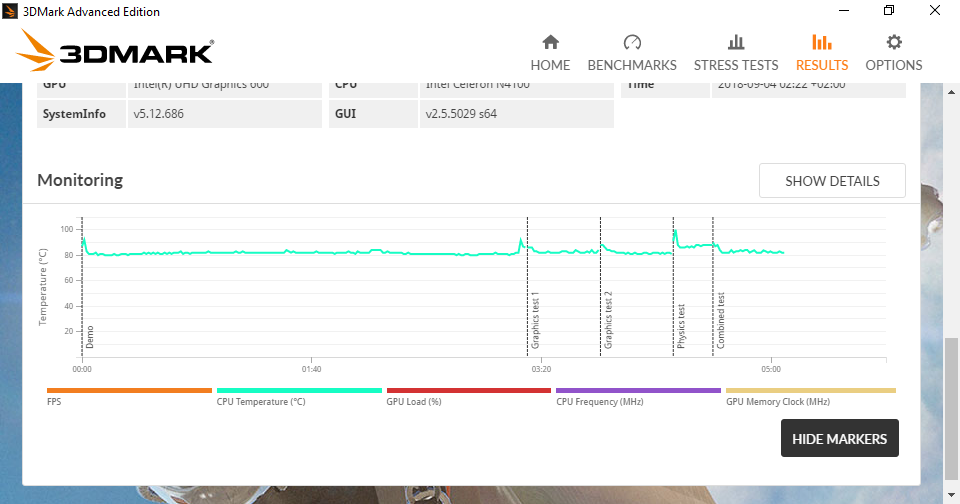Viewport: 960px width, 504px height.
Task: Click the orange Results chart icon
Action: pyautogui.click(x=822, y=42)
